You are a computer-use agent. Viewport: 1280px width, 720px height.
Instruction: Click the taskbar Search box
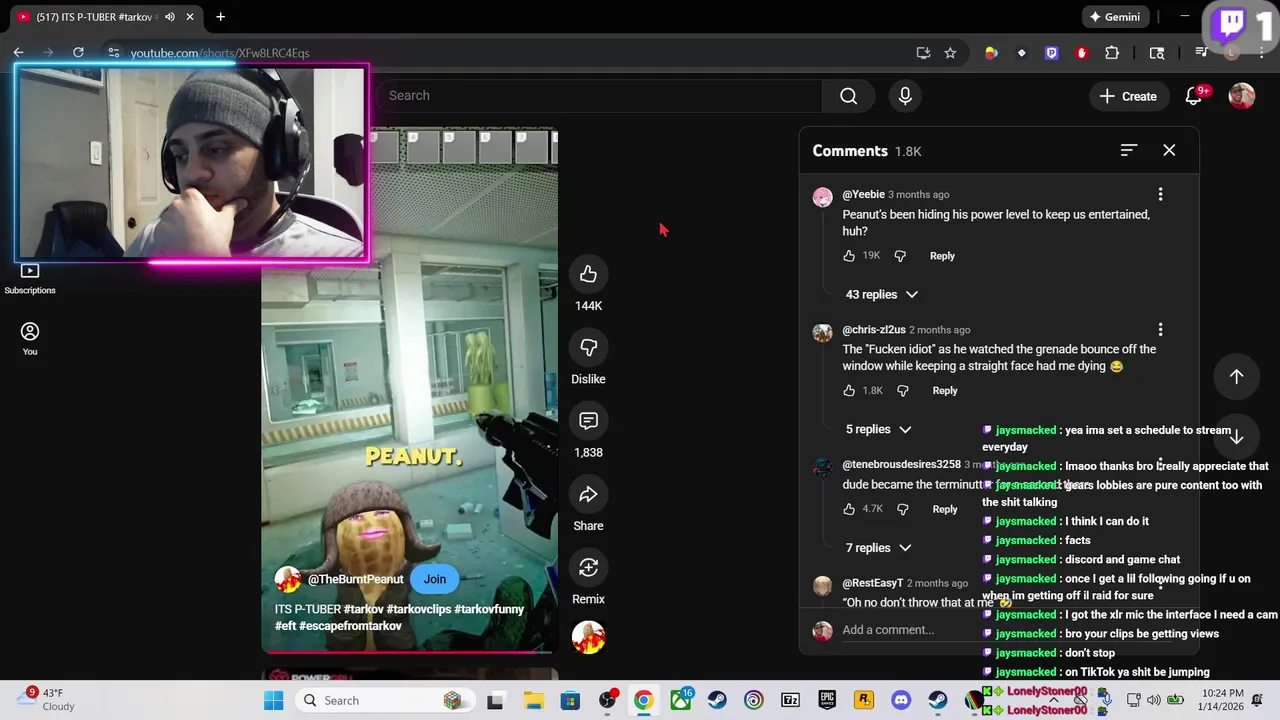click(385, 700)
